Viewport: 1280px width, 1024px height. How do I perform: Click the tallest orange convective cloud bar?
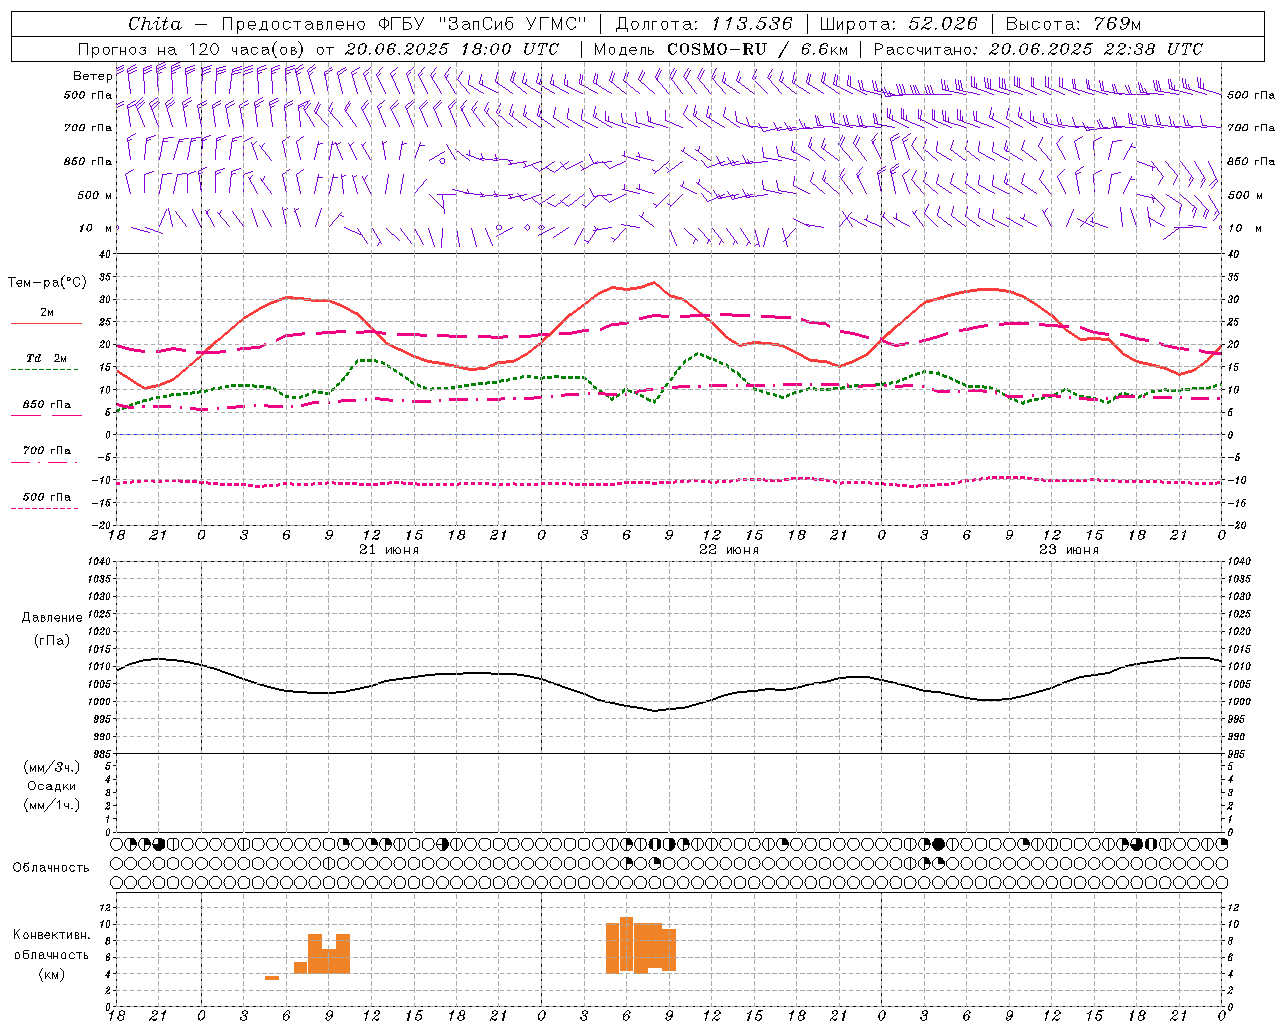tap(626, 945)
